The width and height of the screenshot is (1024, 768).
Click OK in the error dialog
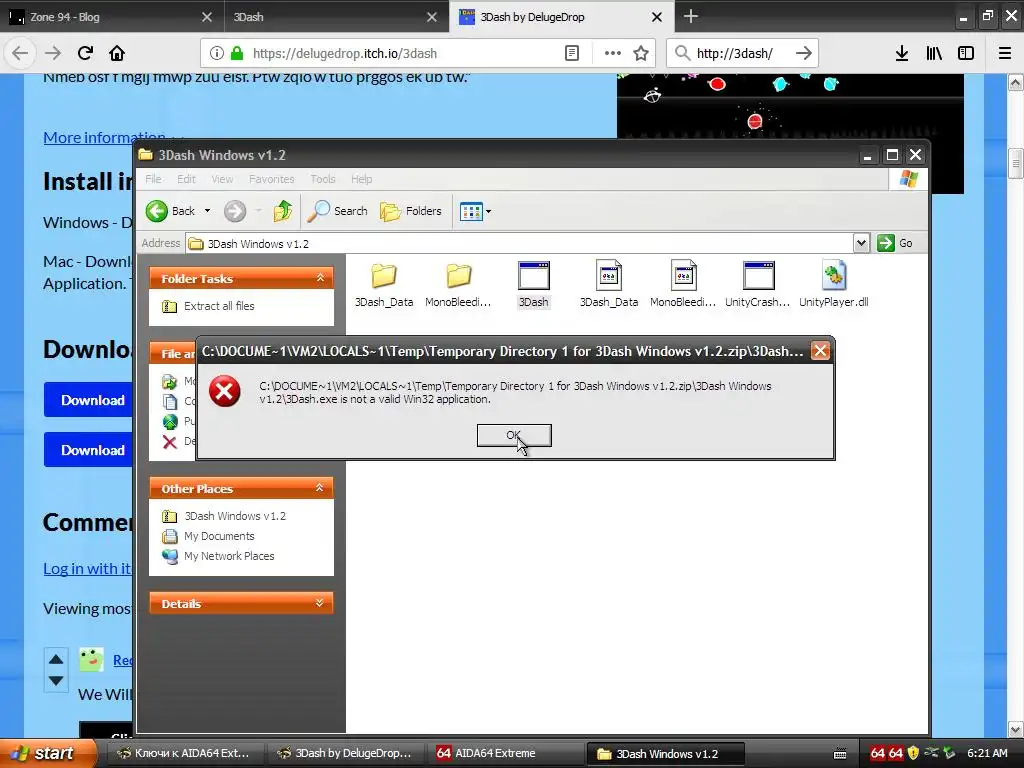point(514,435)
